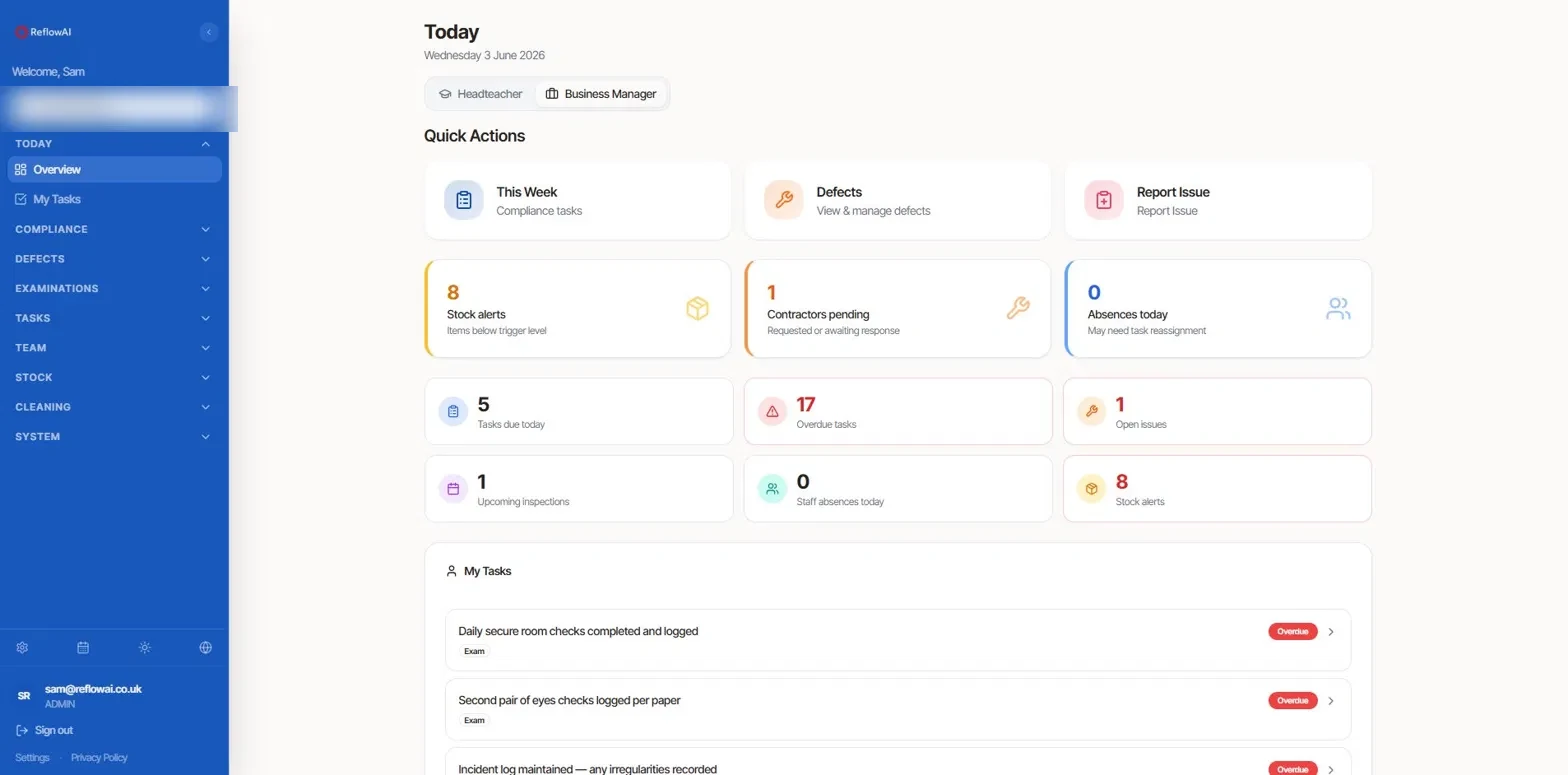
Task: Open the 1 Contractors pending card
Action: (897, 309)
